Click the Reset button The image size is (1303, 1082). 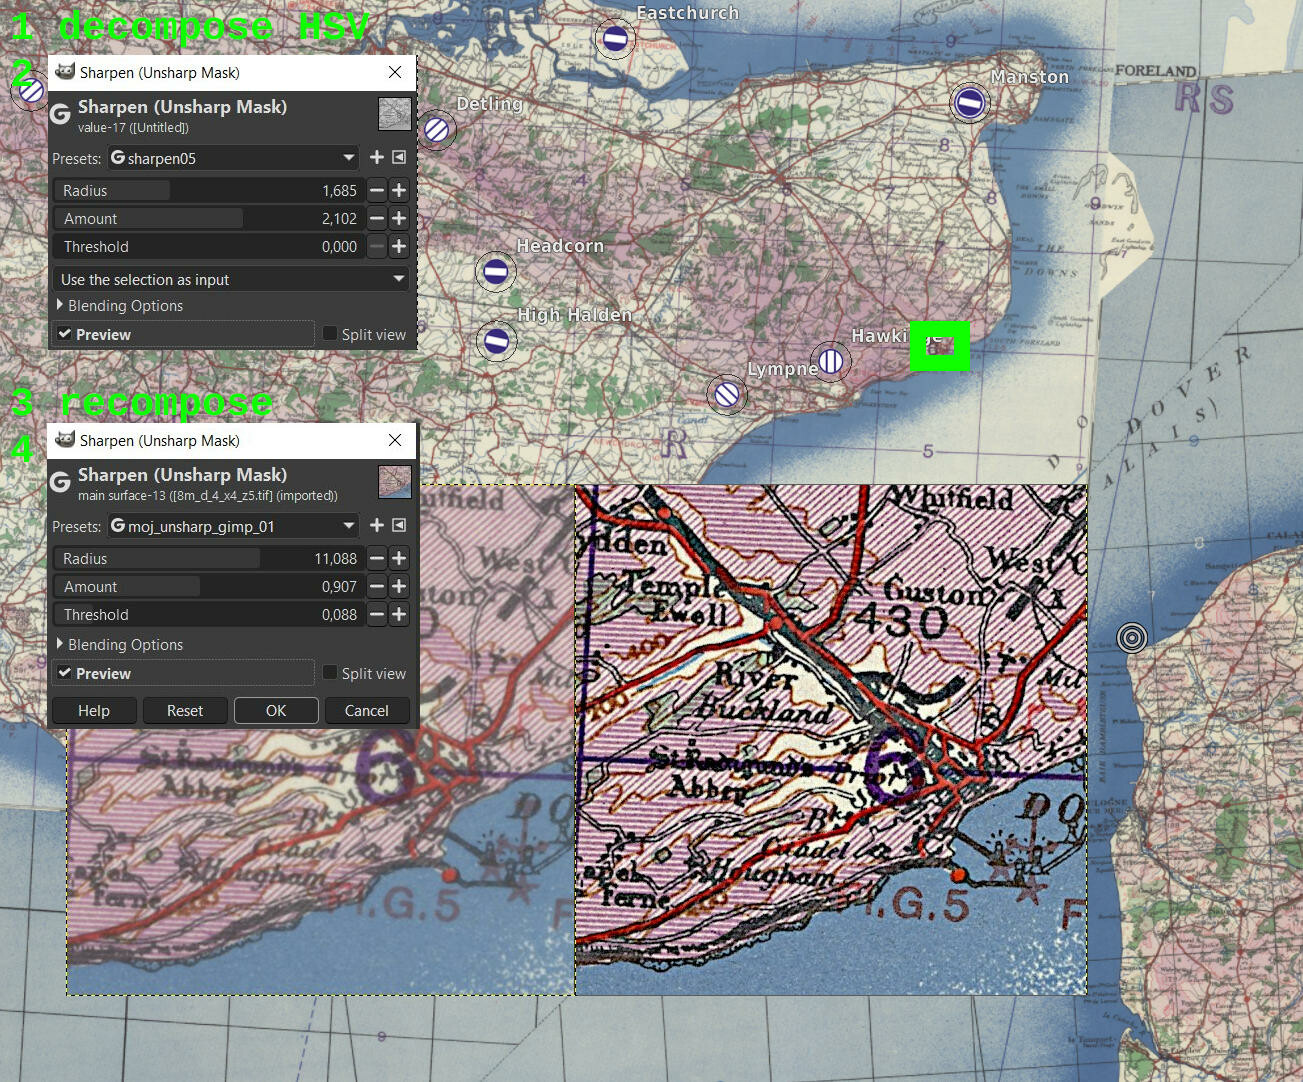click(185, 710)
